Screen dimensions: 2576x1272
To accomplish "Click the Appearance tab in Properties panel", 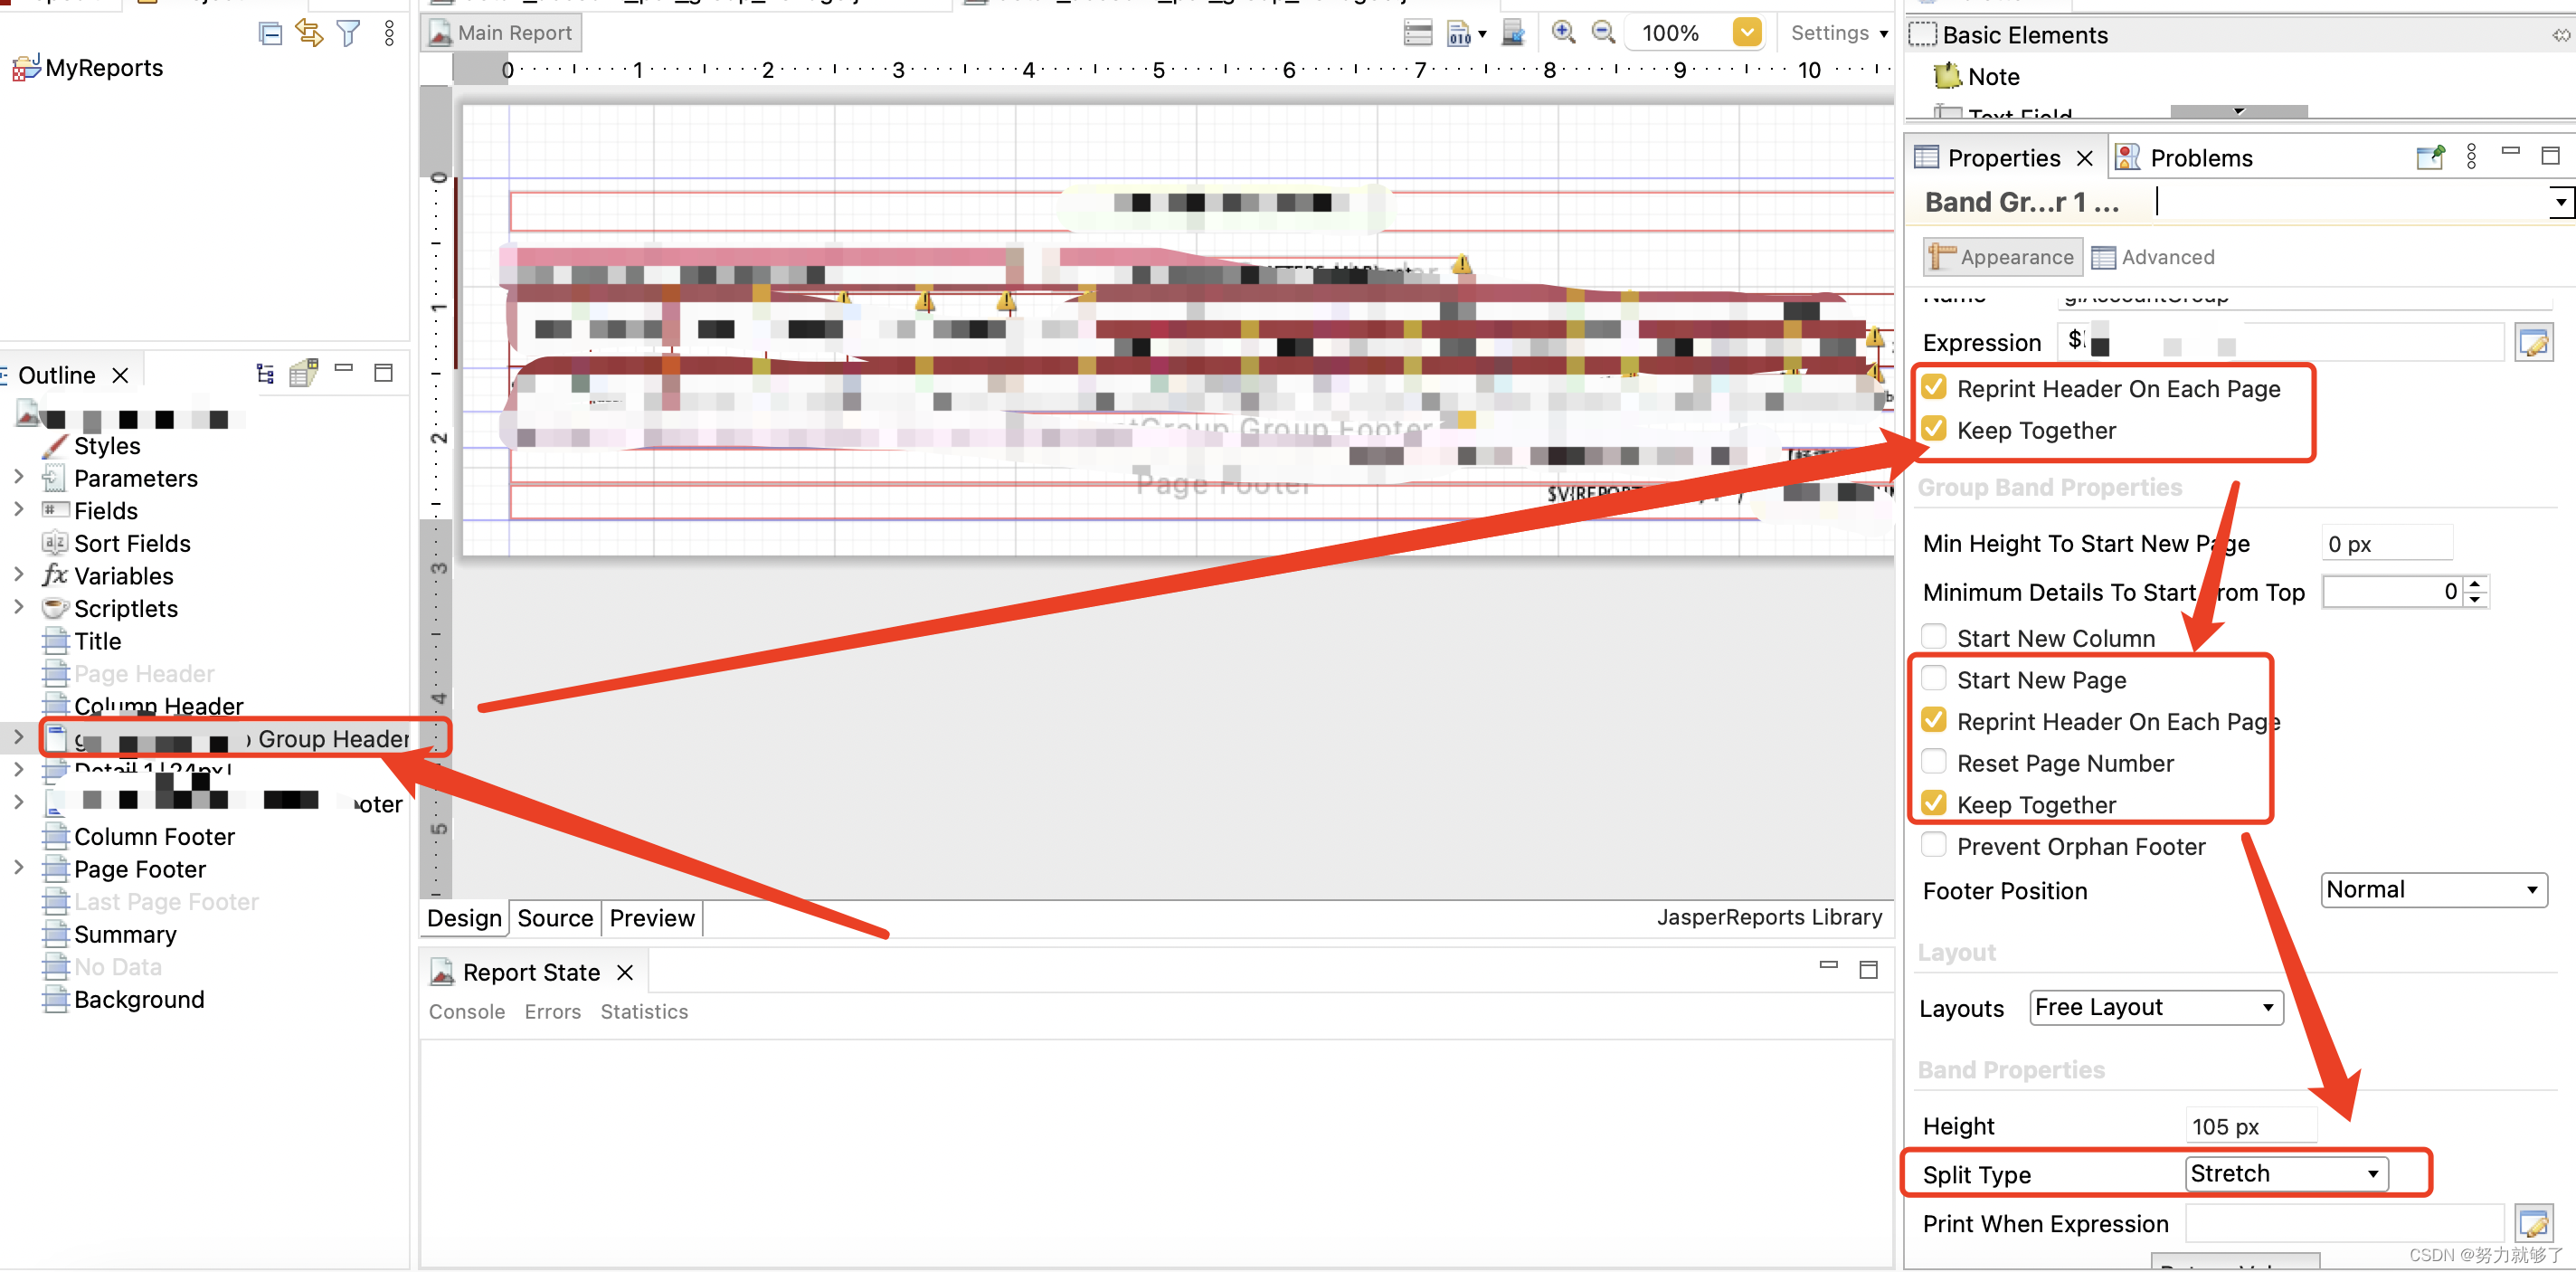I will coord(2003,256).
